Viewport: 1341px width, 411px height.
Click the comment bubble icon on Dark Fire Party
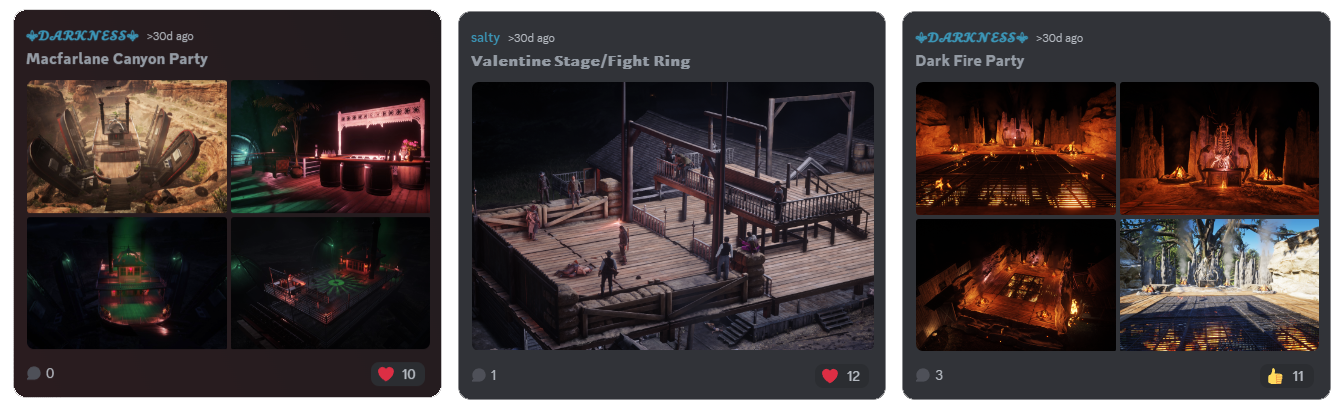pos(922,376)
